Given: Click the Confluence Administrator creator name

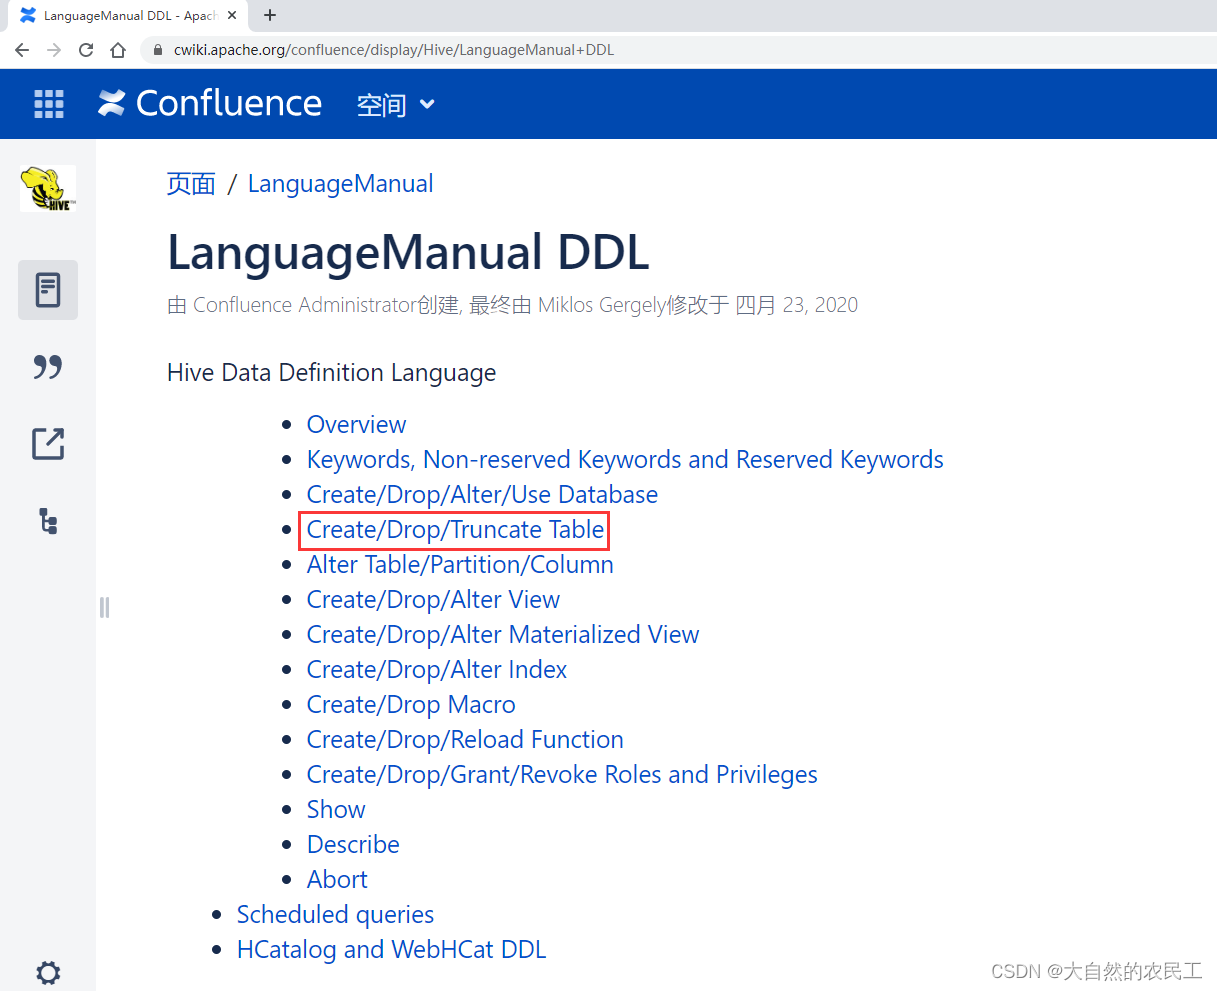Looking at the screenshot, I should [x=304, y=305].
